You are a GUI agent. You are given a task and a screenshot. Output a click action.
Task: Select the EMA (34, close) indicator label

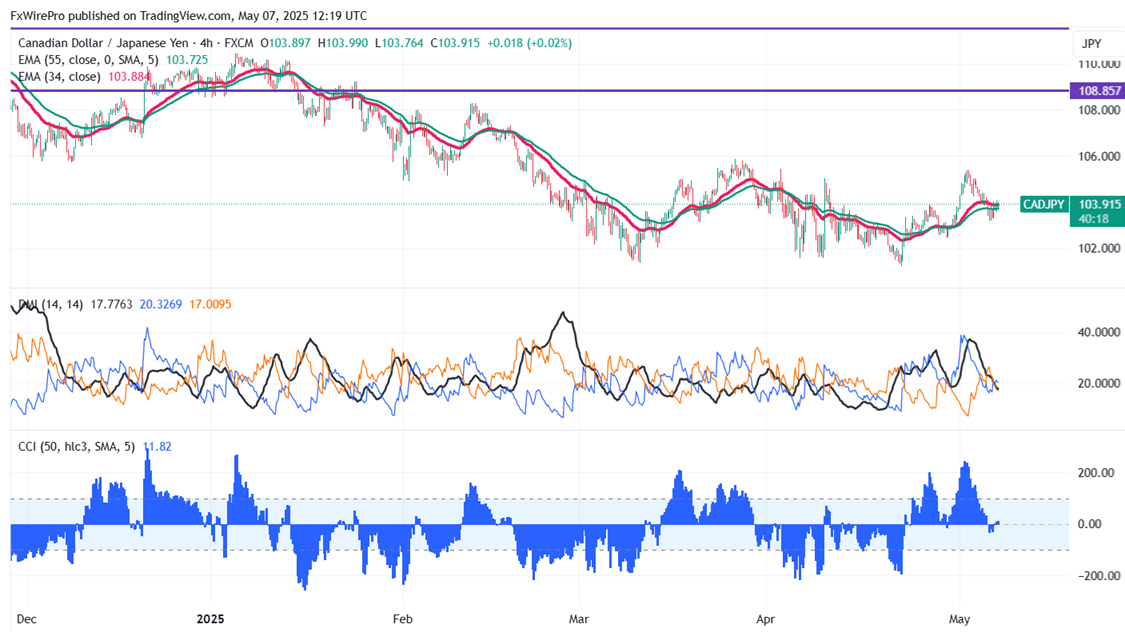(59, 76)
